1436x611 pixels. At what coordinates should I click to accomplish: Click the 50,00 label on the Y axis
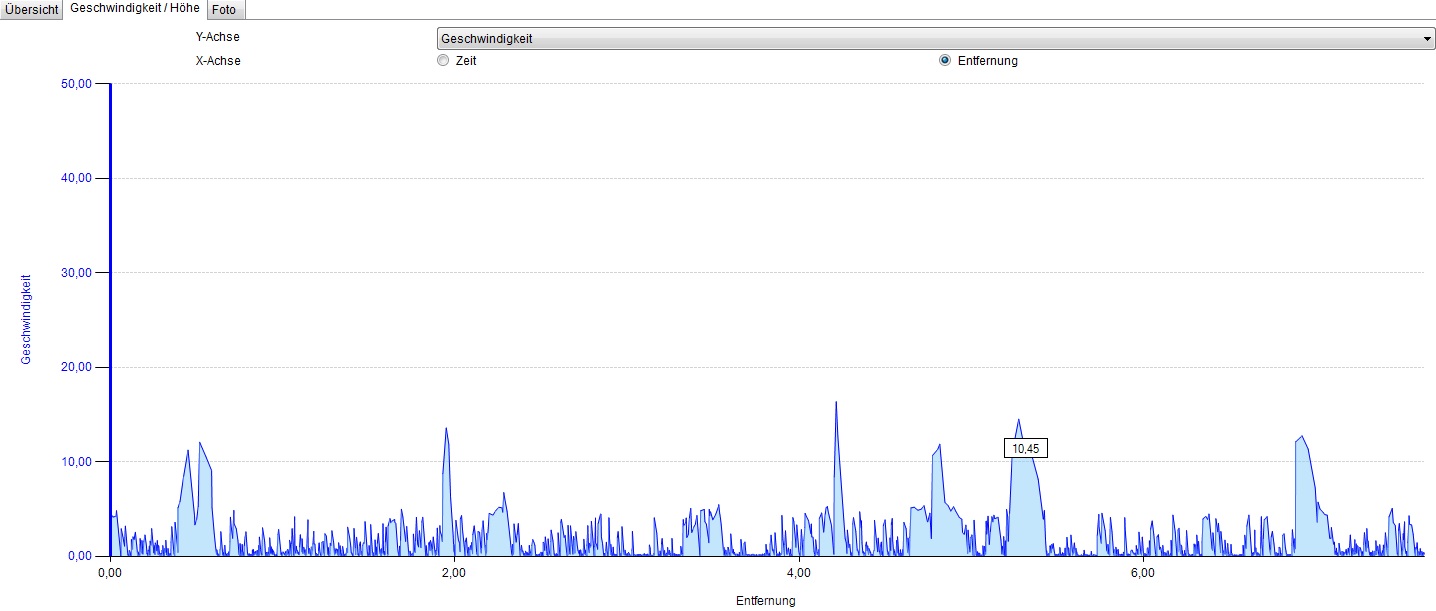click(x=76, y=84)
